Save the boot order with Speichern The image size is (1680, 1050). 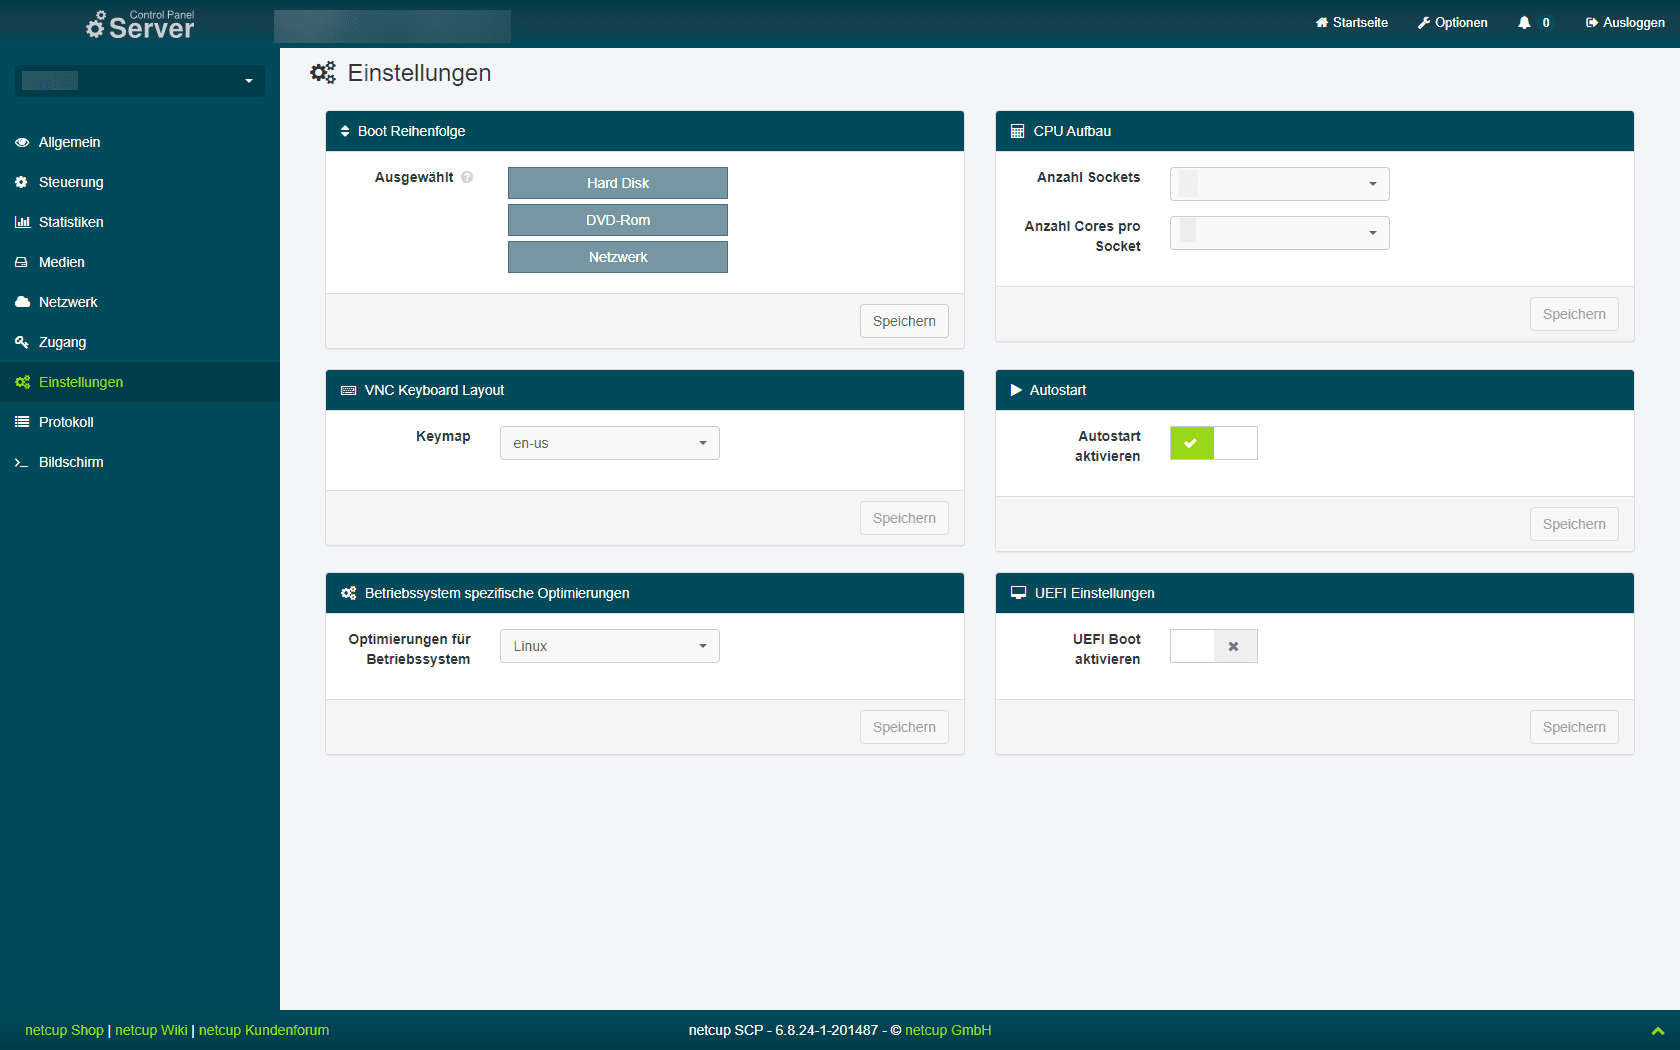coord(903,321)
